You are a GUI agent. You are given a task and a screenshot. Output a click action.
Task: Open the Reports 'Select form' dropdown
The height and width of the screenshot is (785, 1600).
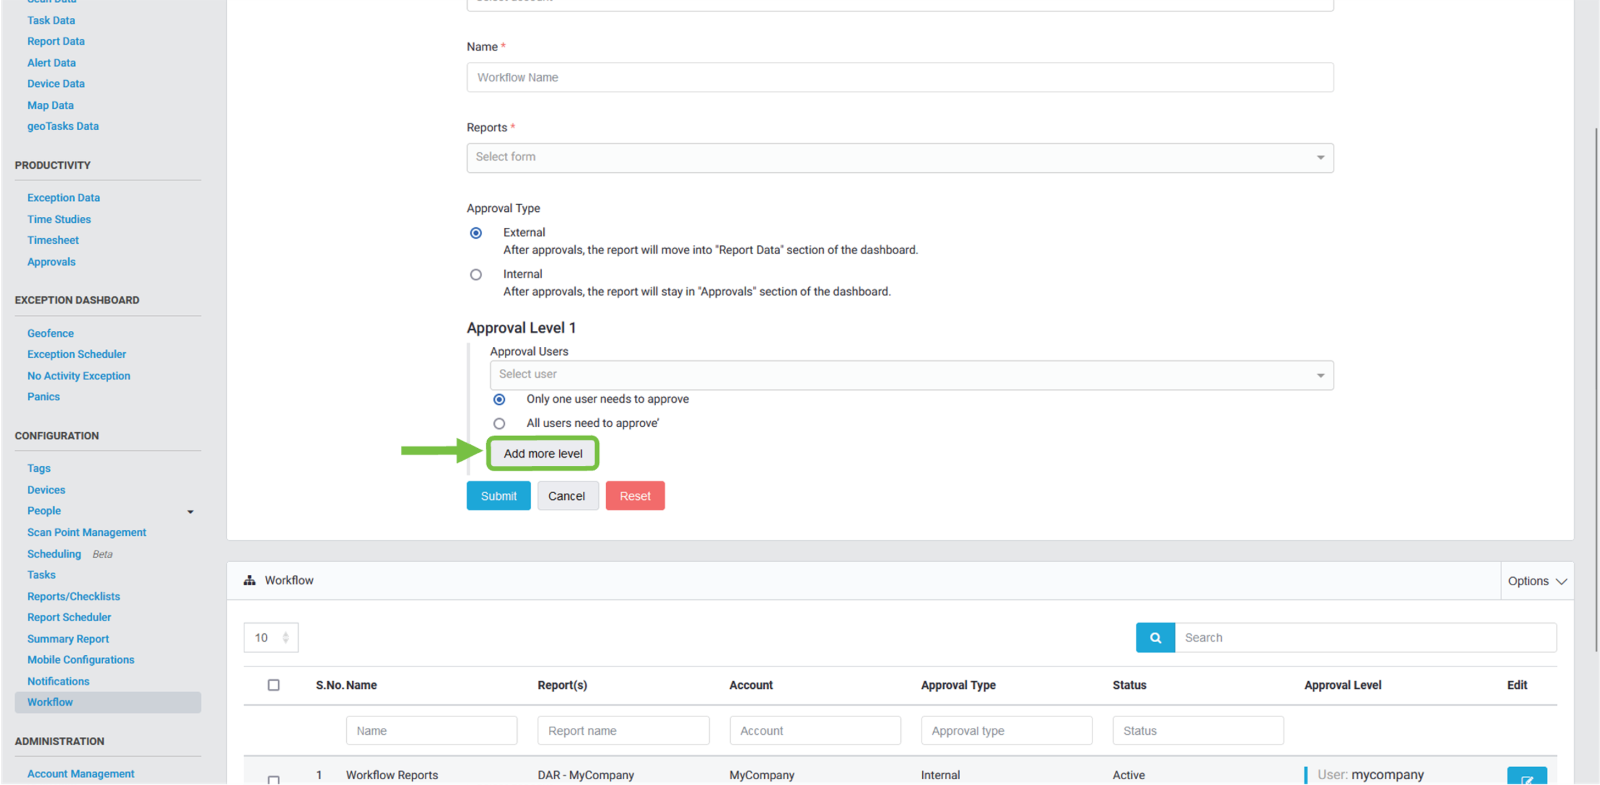899,158
